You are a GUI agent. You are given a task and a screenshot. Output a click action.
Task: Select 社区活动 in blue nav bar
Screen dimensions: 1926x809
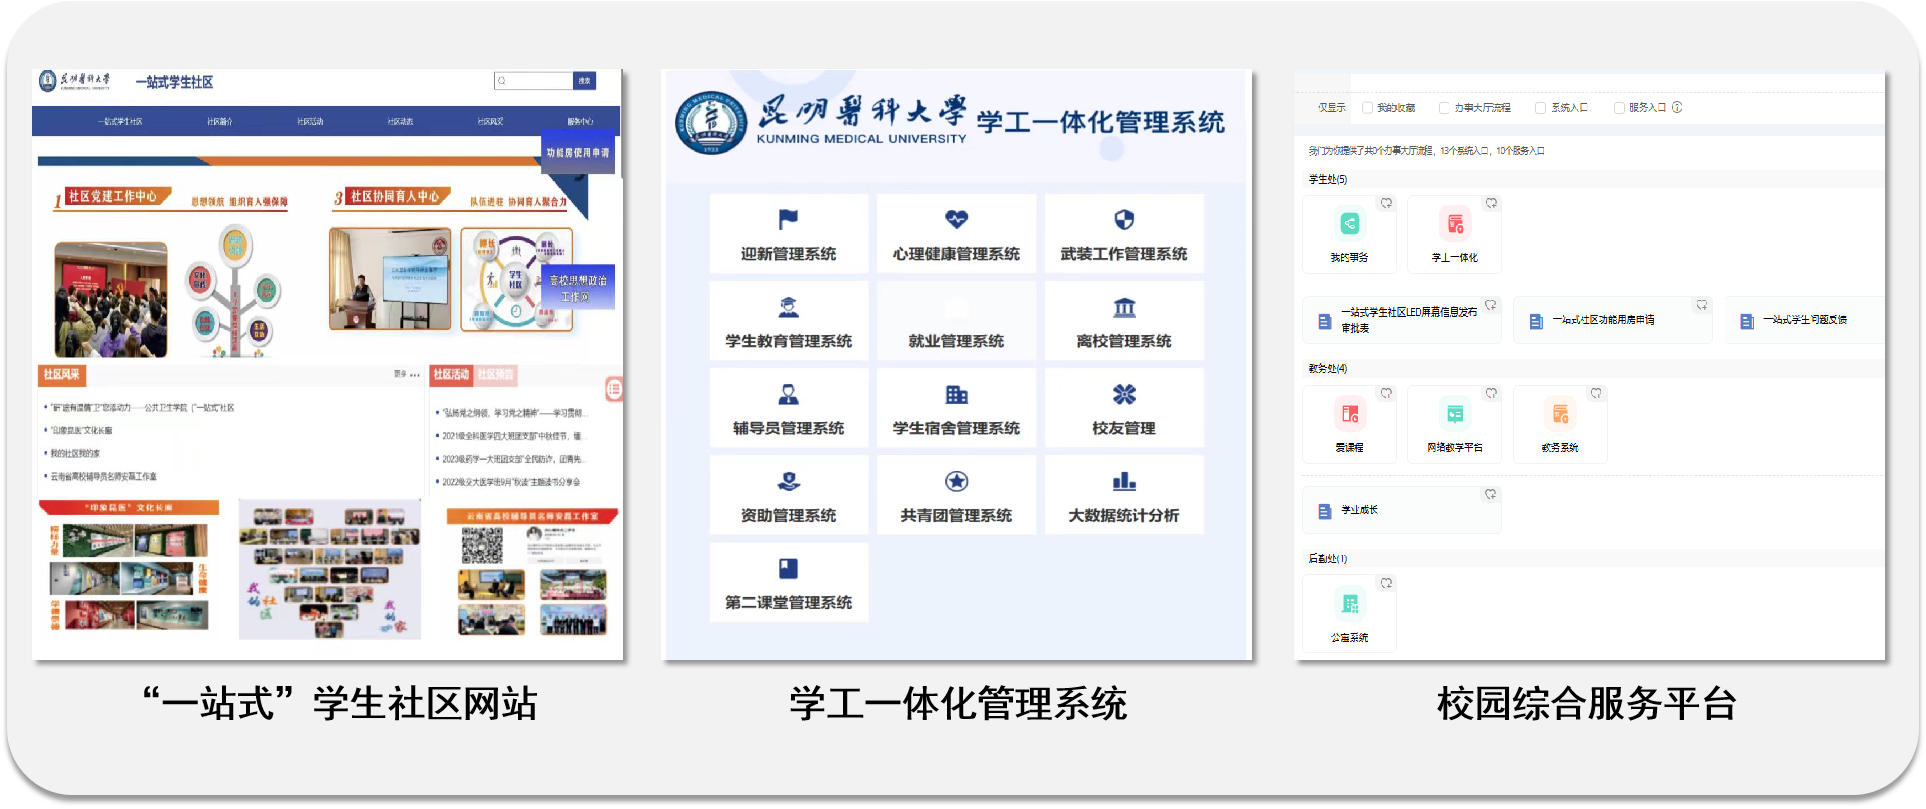(310, 121)
